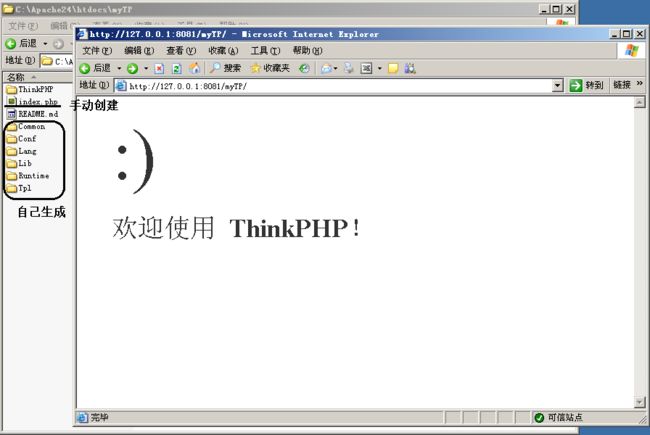The image size is (650, 435).
Task: Open 文件(F) menu in the Explorer window
Action: 23,26
